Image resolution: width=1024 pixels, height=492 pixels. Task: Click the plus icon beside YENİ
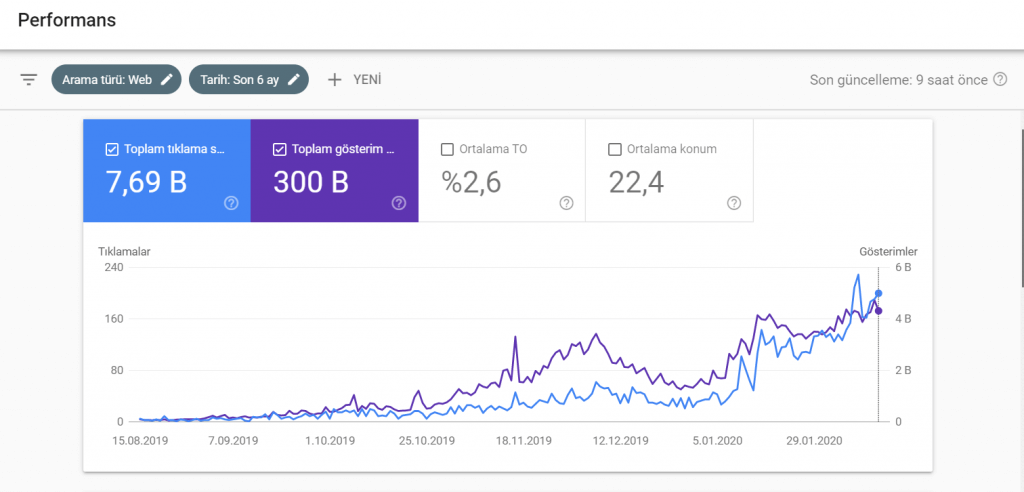[x=335, y=79]
